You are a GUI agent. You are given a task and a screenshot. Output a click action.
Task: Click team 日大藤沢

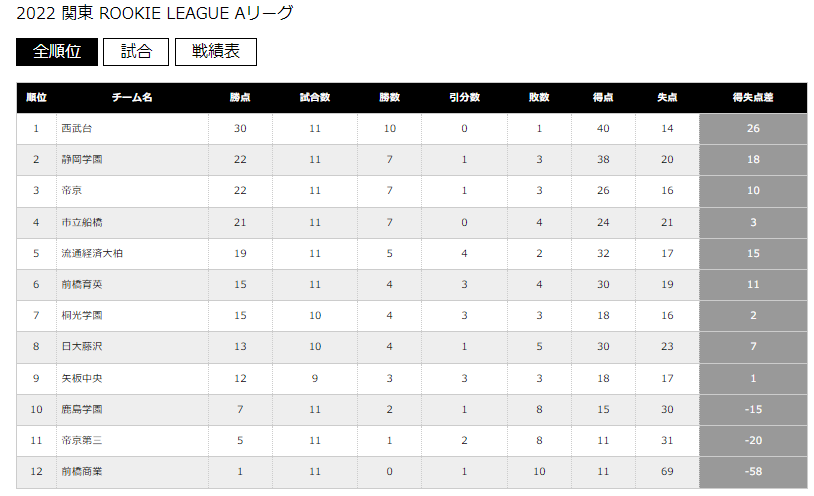point(82,346)
